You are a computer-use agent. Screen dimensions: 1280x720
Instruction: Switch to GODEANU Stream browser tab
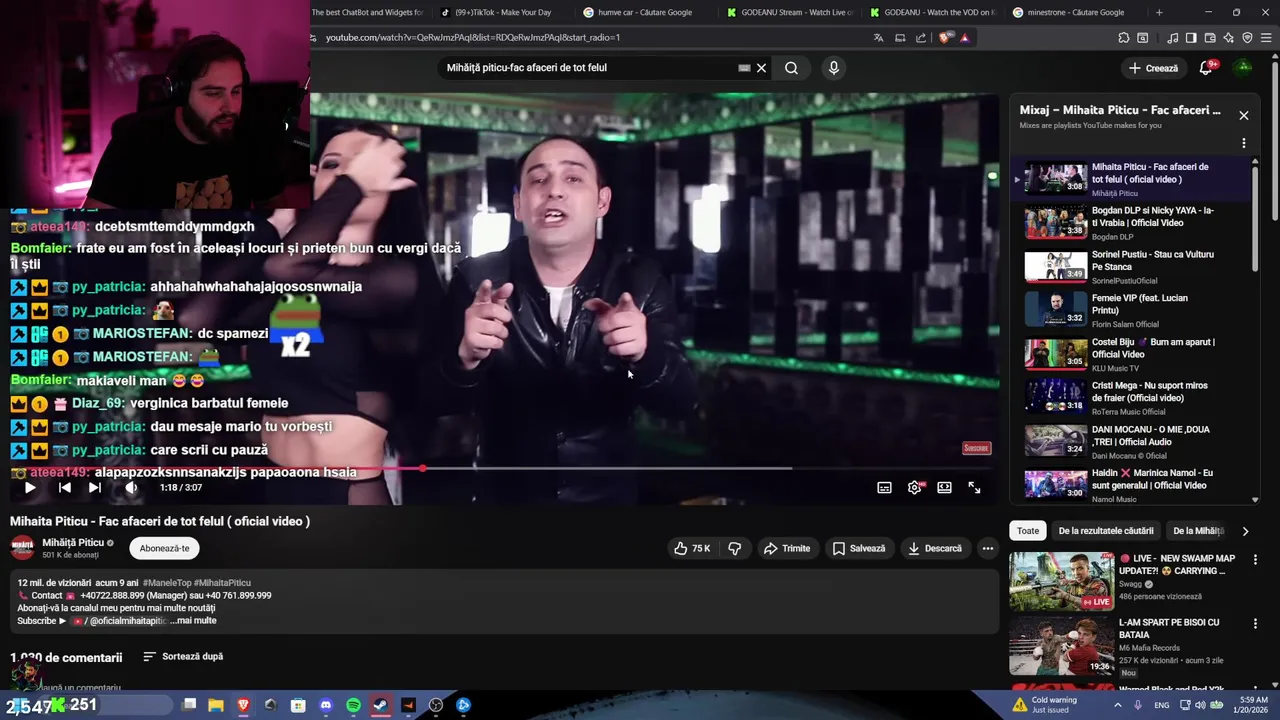(790, 12)
